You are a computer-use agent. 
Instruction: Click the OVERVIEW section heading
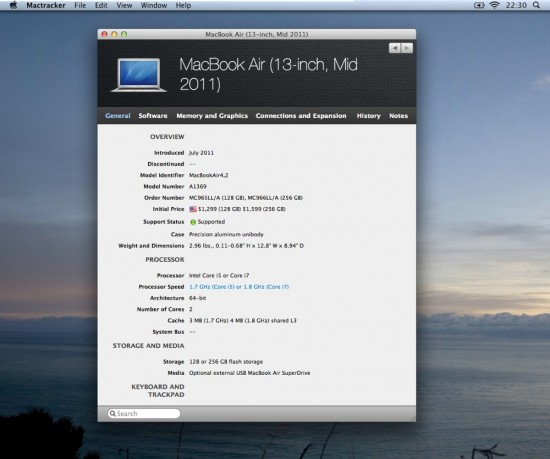pyautogui.click(x=167, y=137)
